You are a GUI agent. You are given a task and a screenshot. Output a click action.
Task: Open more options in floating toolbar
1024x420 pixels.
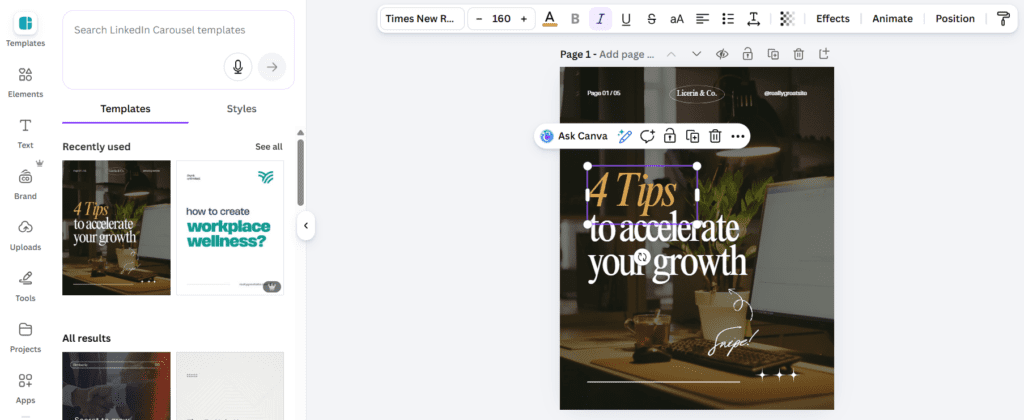tap(738, 136)
